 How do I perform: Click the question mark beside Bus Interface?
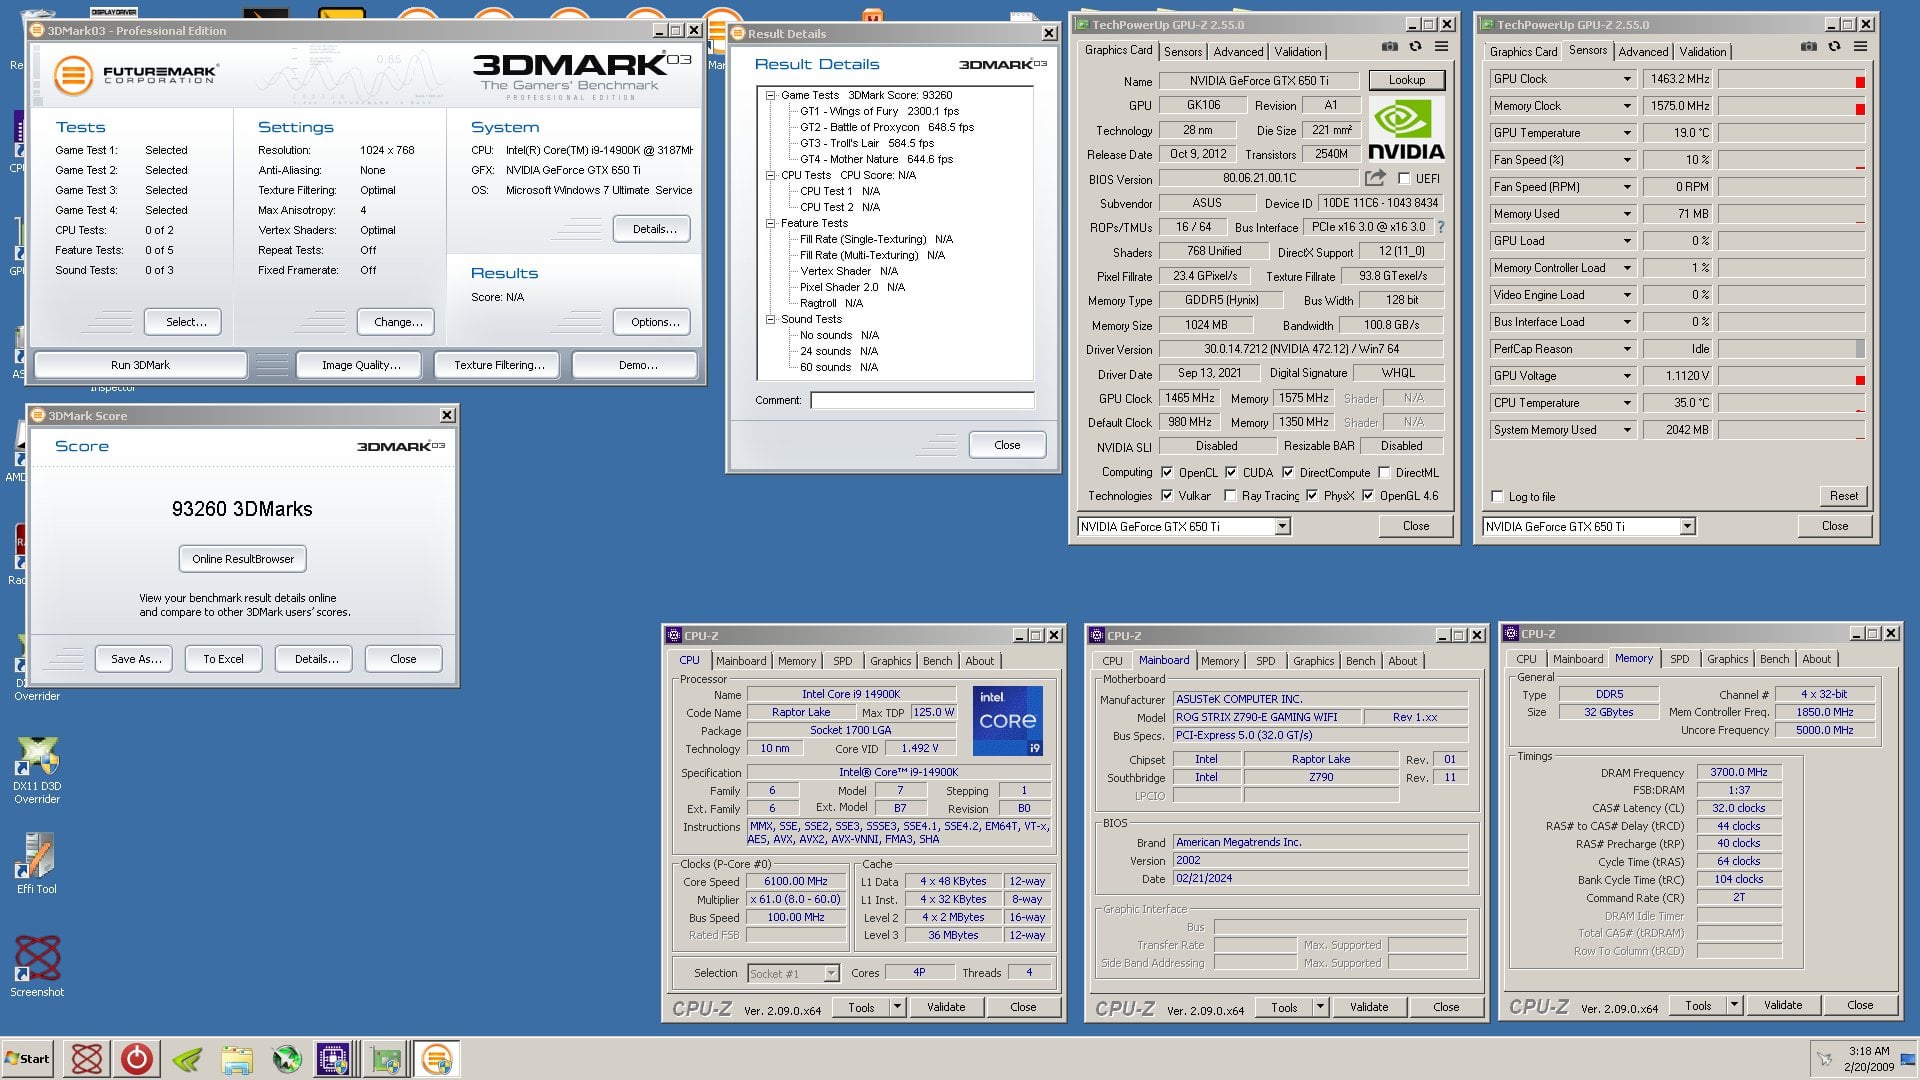click(1441, 227)
